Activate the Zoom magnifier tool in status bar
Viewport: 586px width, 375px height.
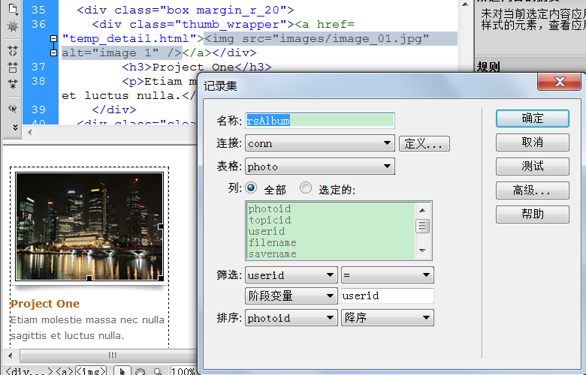[158, 371]
